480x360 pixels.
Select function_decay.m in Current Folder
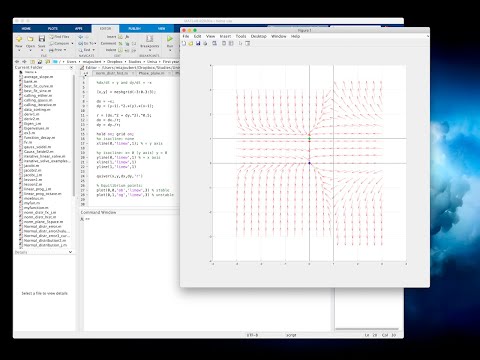39,137
